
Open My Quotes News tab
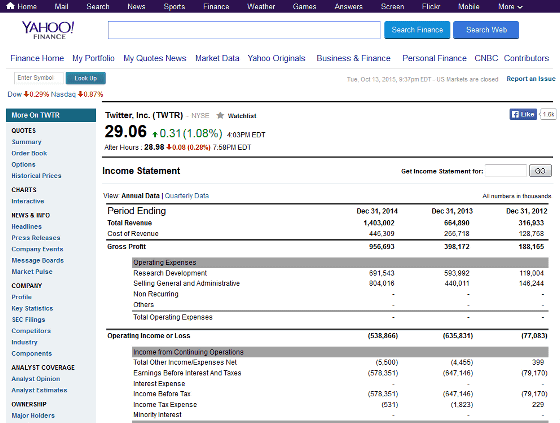[x=155, y=58]
